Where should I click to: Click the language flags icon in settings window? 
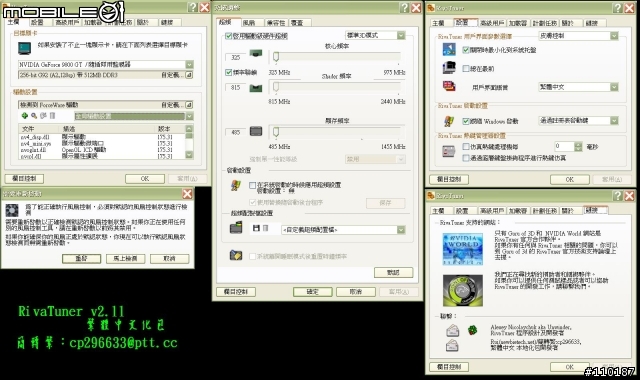(x=449, y=86)
